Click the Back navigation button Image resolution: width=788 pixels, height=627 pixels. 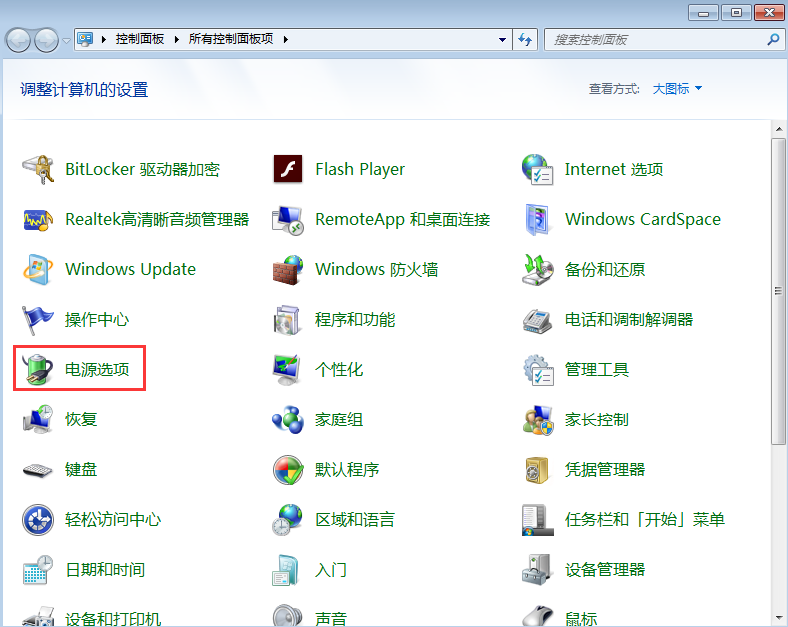(x=19, y=40)
